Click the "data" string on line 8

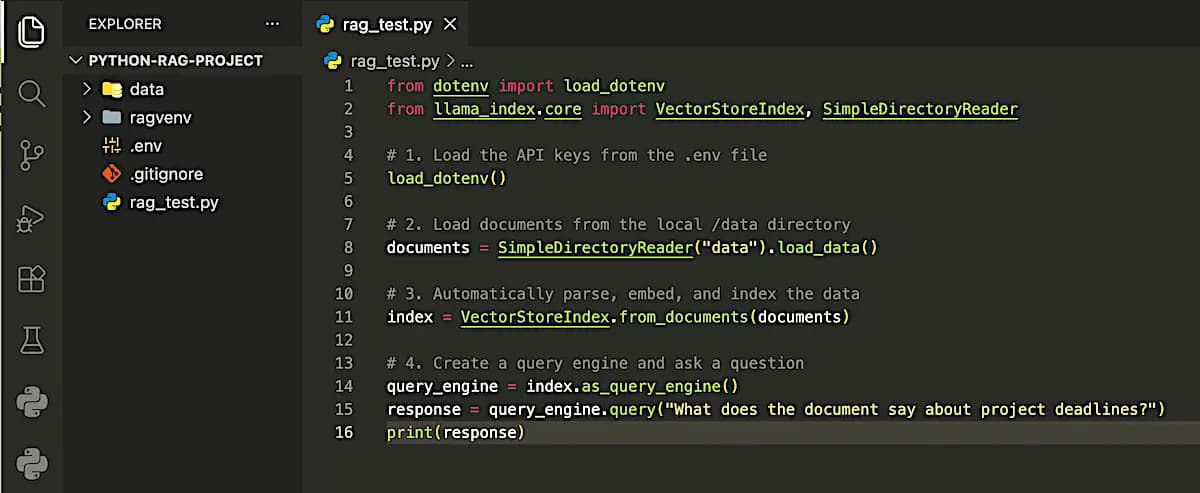tap(730, 247)
